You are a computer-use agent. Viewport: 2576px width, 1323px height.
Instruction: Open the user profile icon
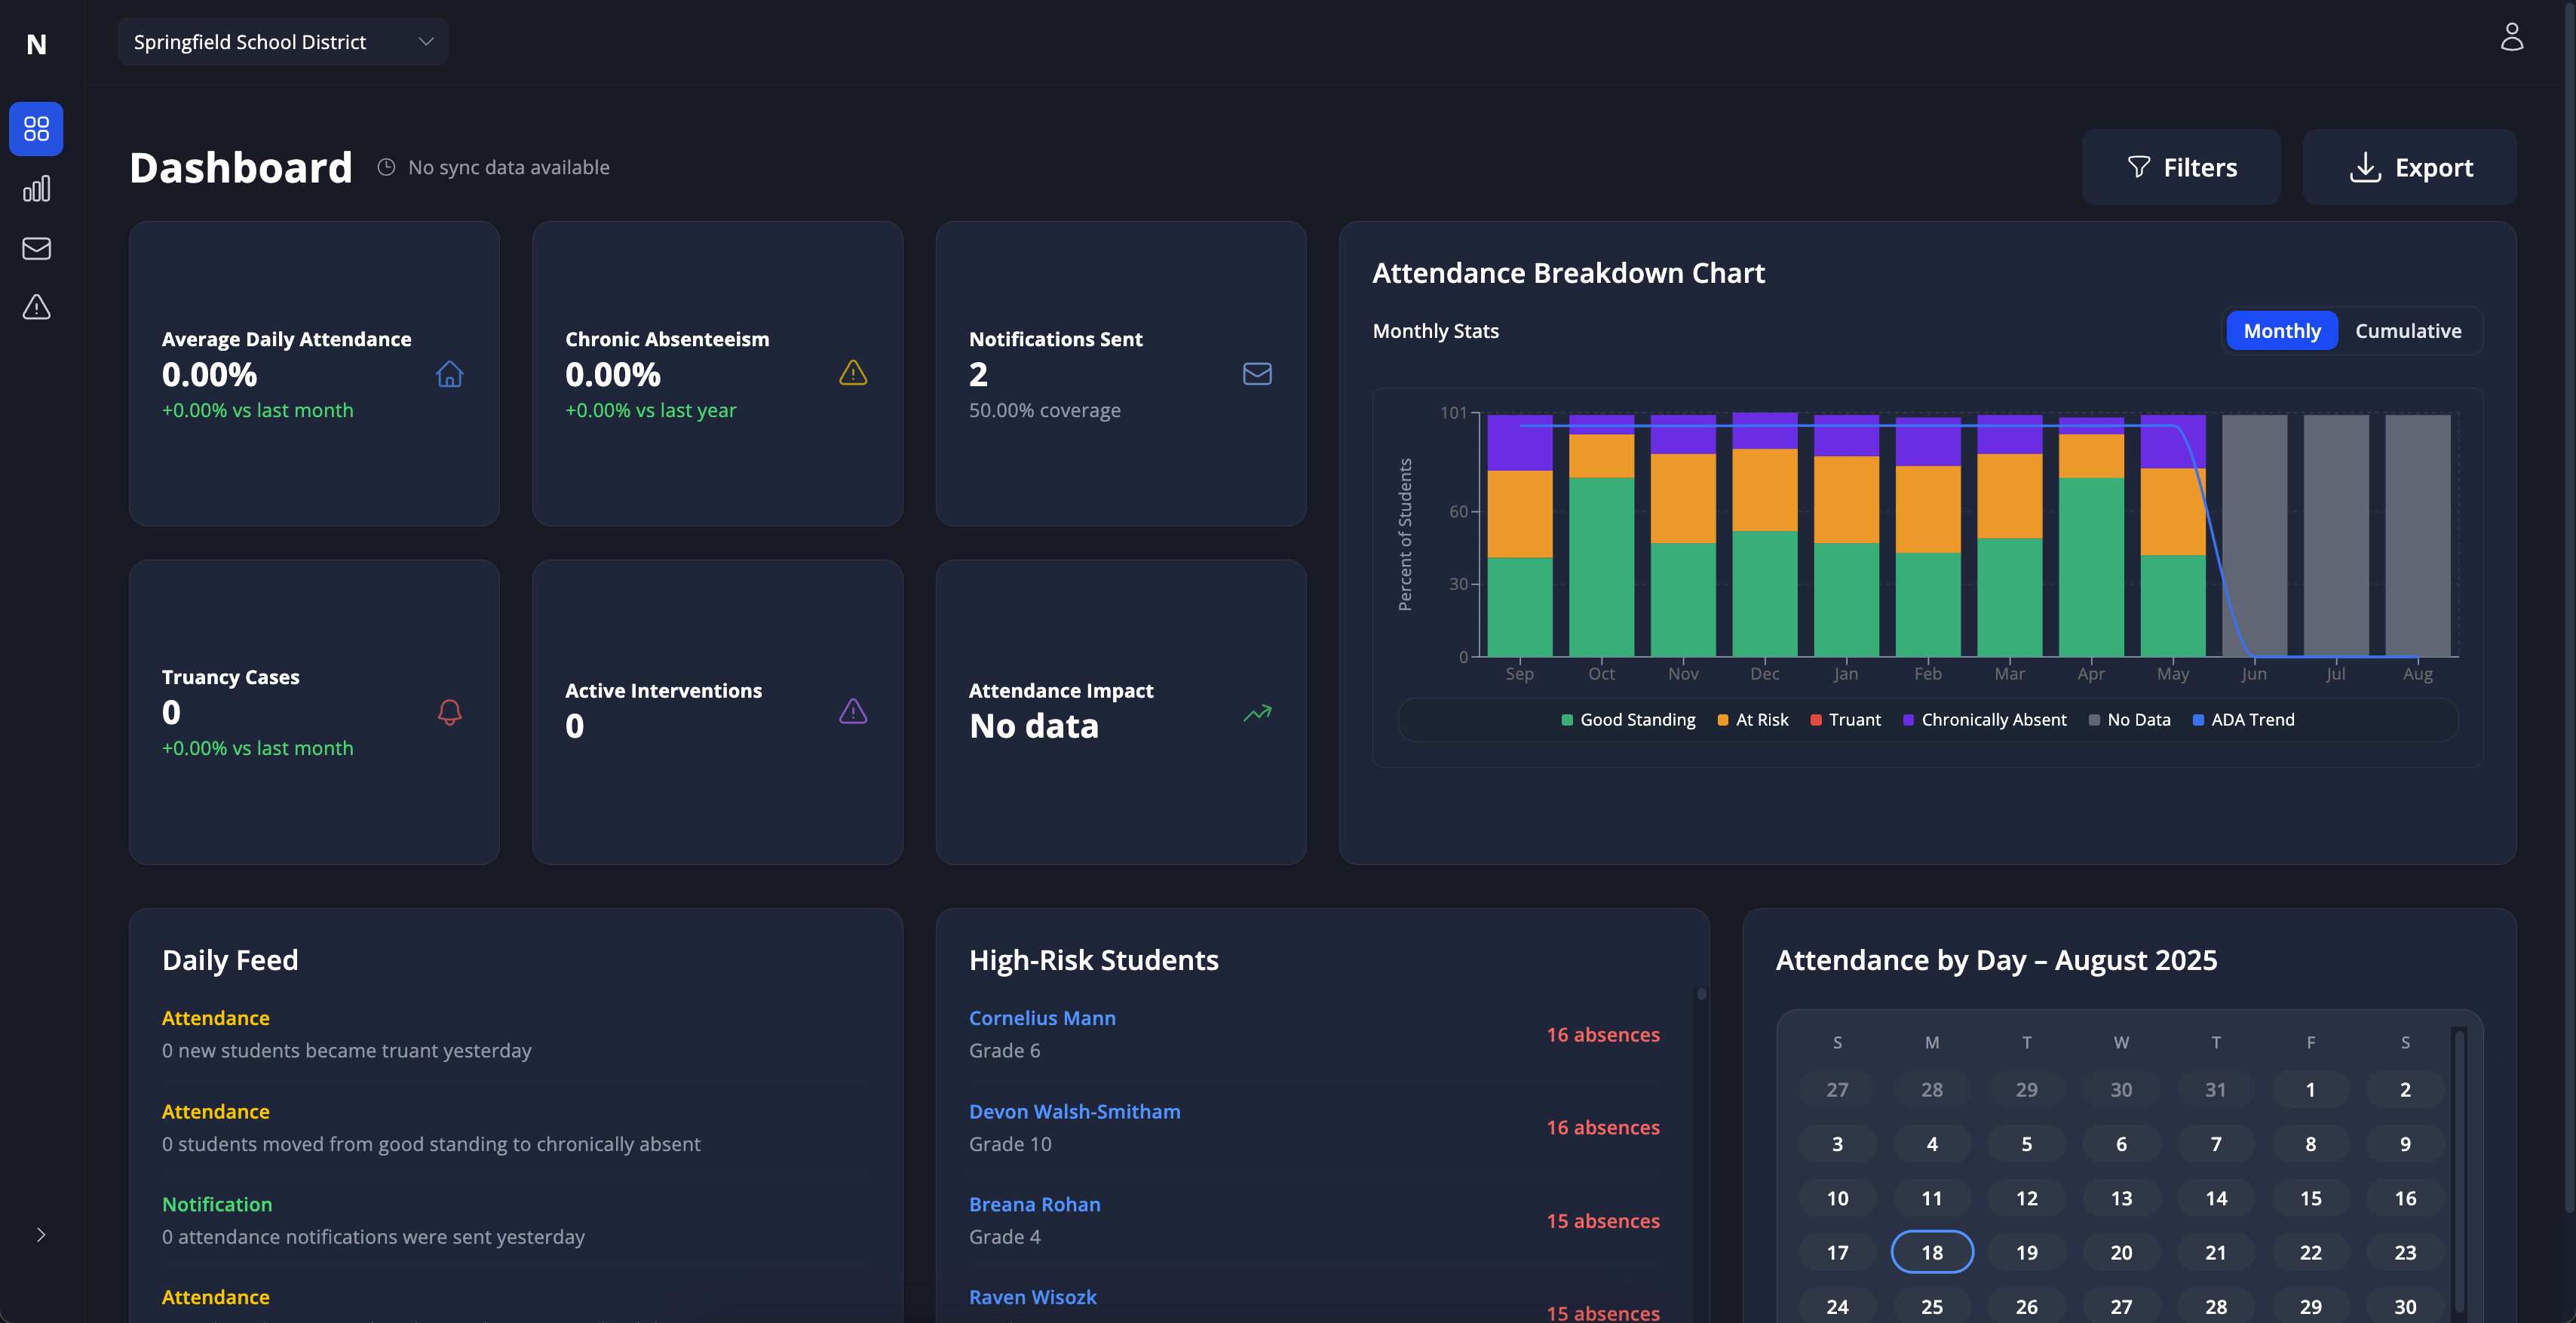2511,37
